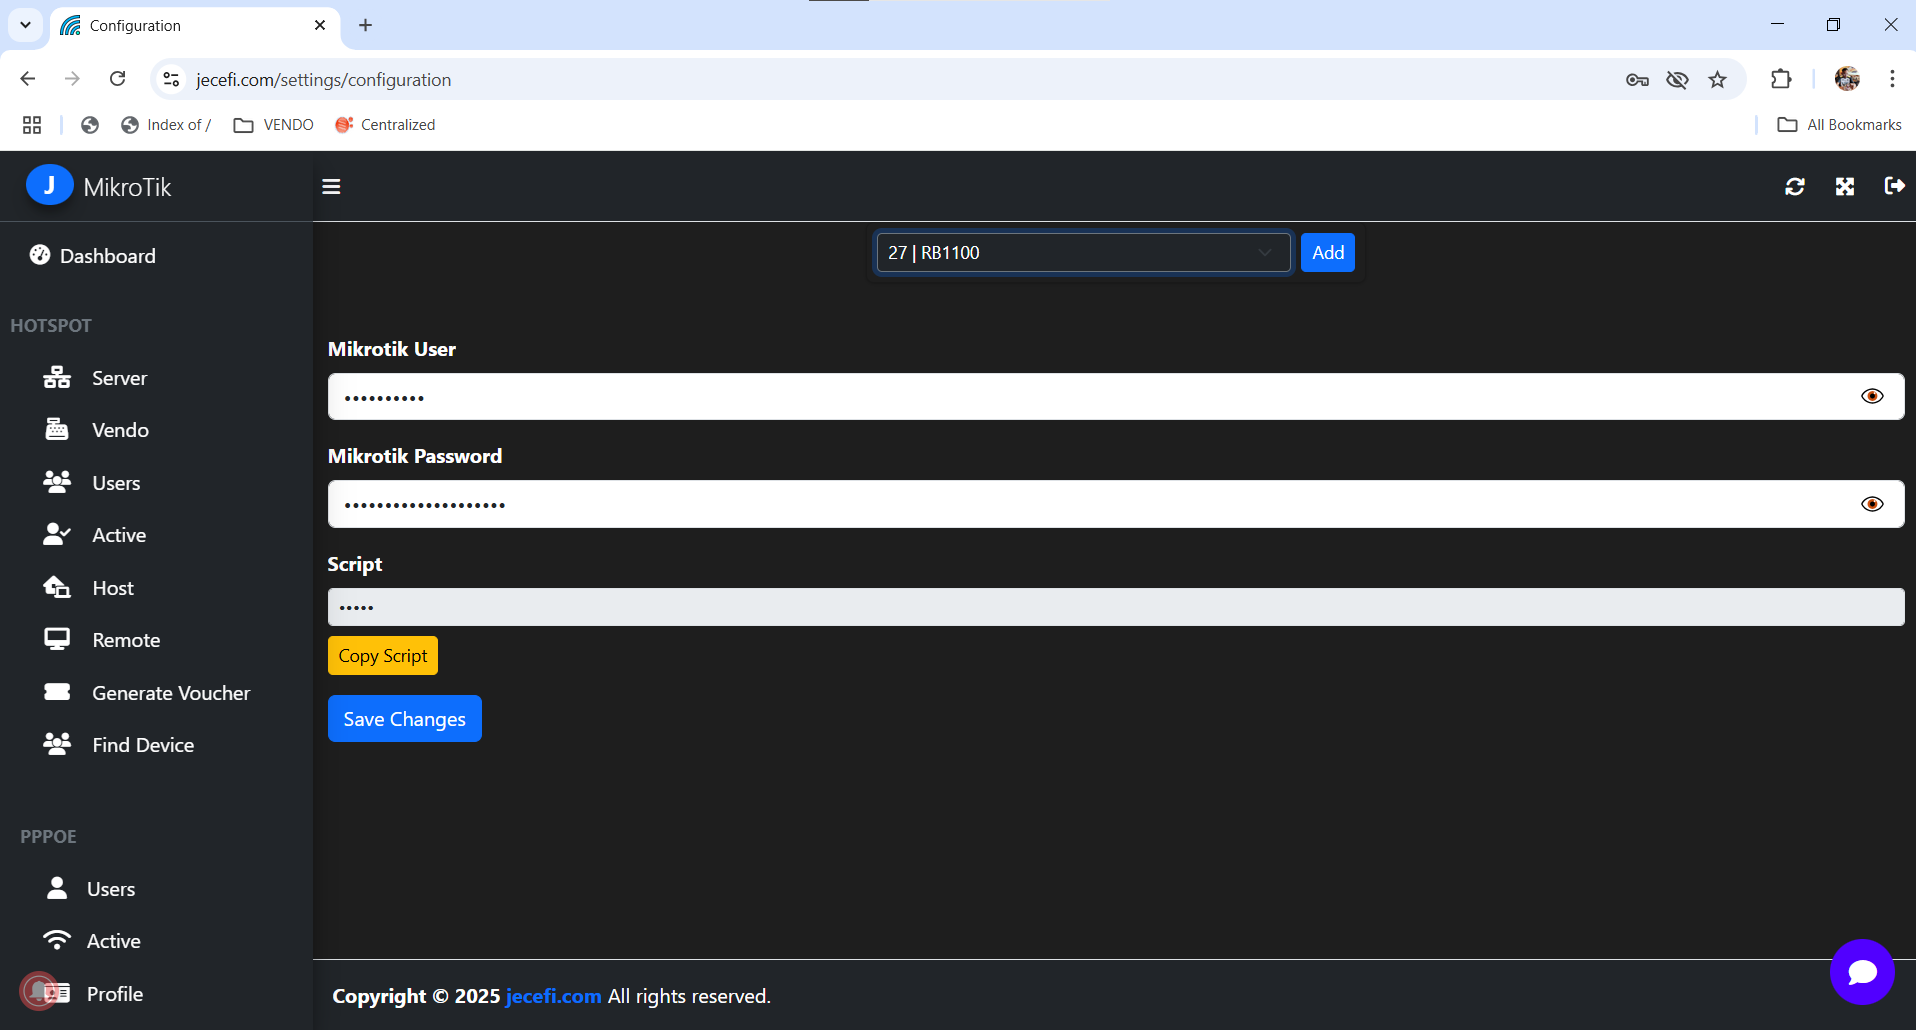
Task: Expand the tab search chevron
Action: [25, 25]
